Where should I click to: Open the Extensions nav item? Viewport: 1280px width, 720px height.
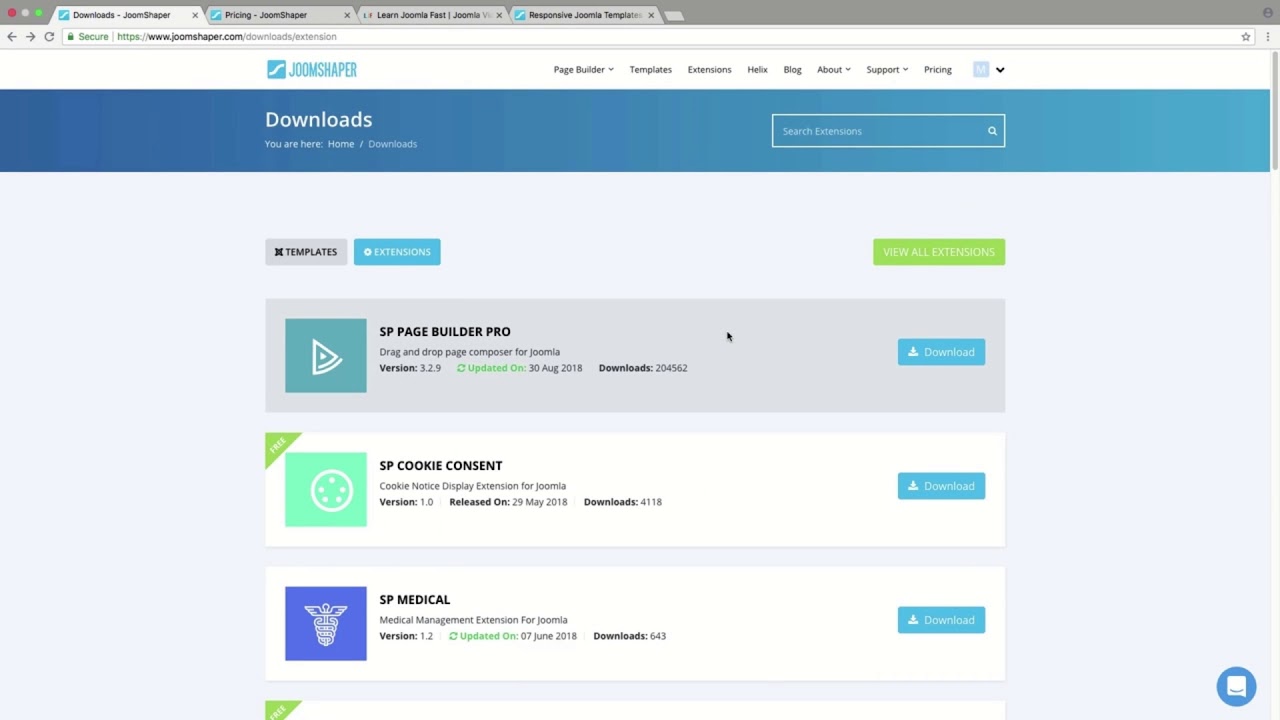tap(709, 70)
